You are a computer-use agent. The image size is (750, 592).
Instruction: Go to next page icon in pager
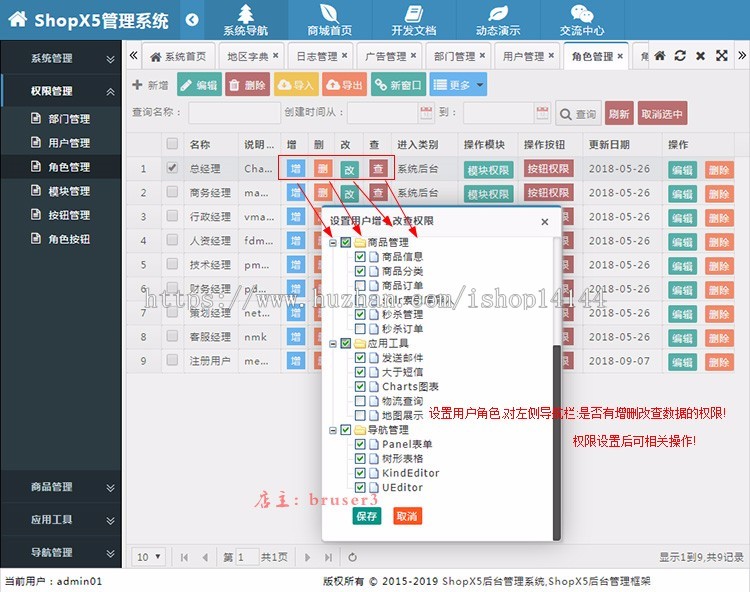click(308, 557)
